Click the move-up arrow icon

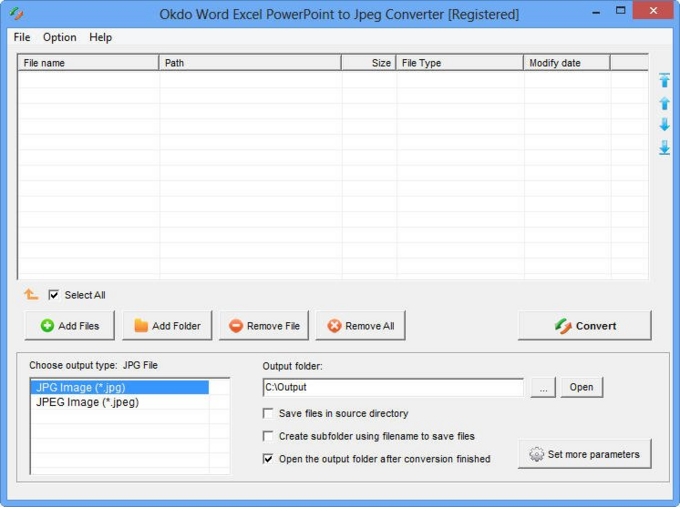coord(664,103)
